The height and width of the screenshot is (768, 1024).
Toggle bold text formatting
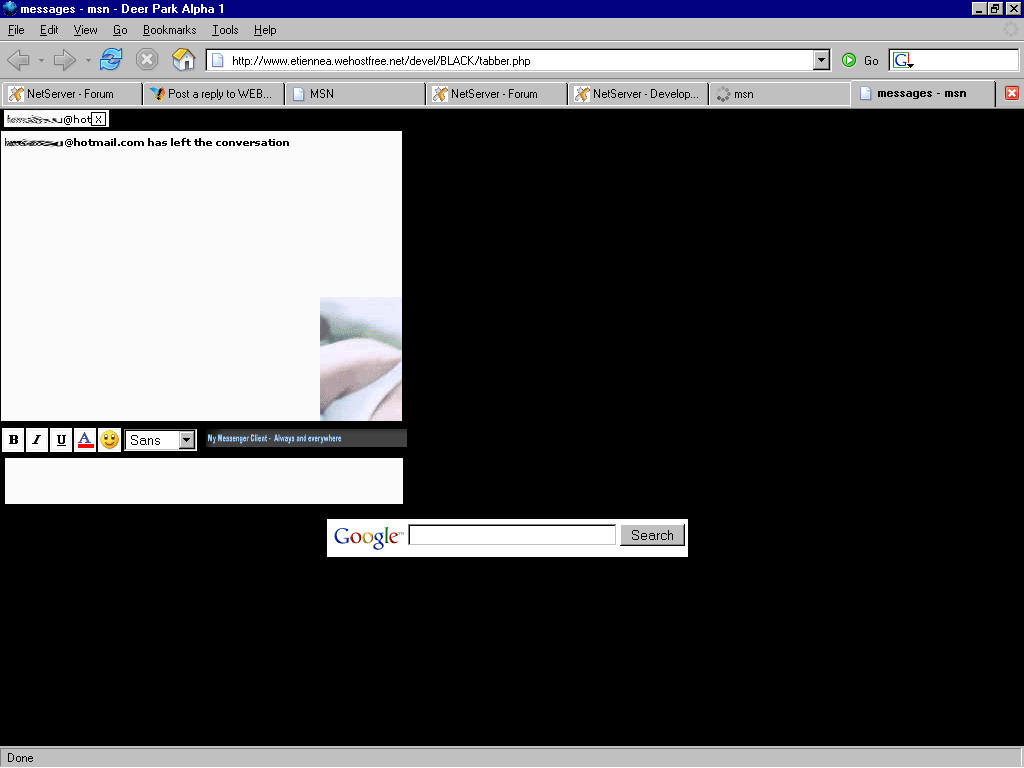point(14,440)
